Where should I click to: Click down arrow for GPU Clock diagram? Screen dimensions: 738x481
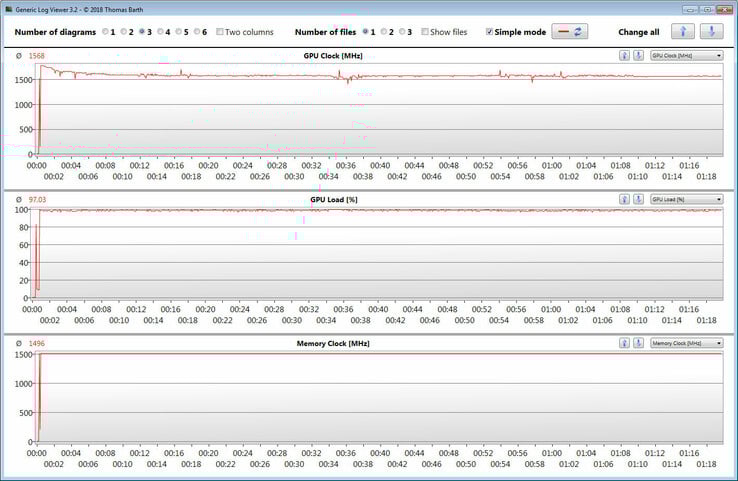point(638,56)
